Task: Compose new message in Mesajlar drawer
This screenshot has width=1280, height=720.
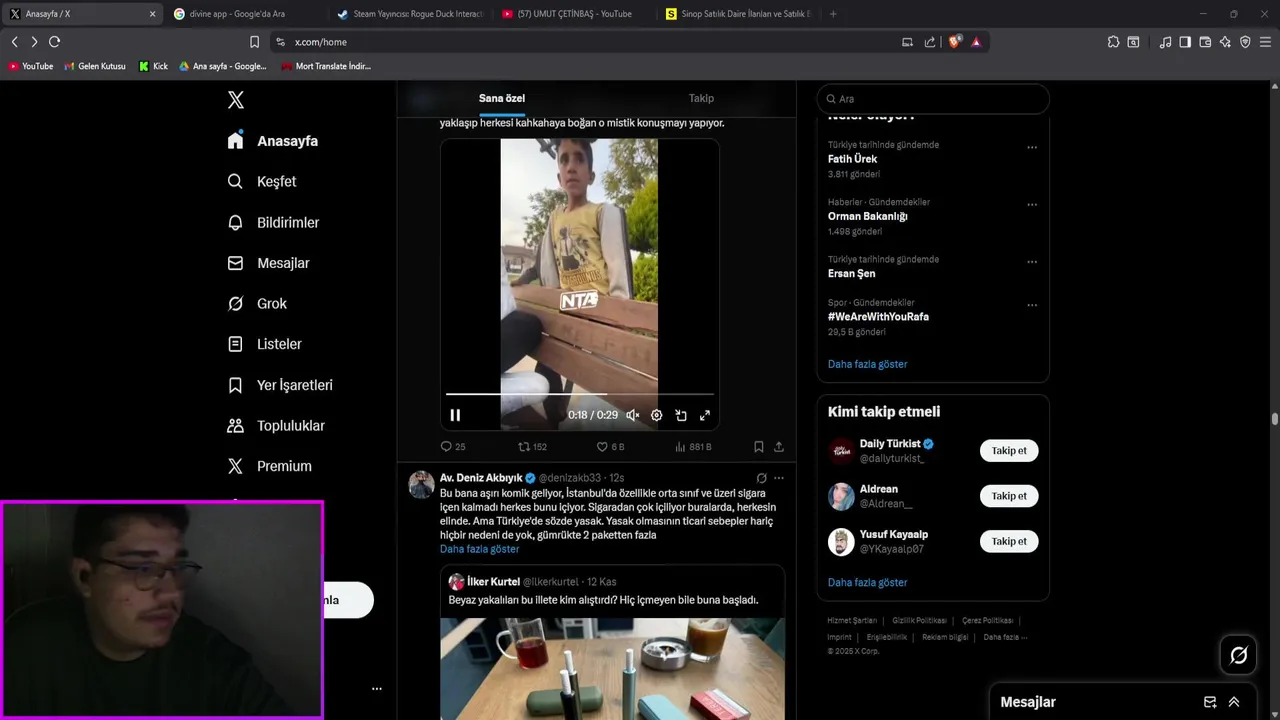Action: (1210, 702)
